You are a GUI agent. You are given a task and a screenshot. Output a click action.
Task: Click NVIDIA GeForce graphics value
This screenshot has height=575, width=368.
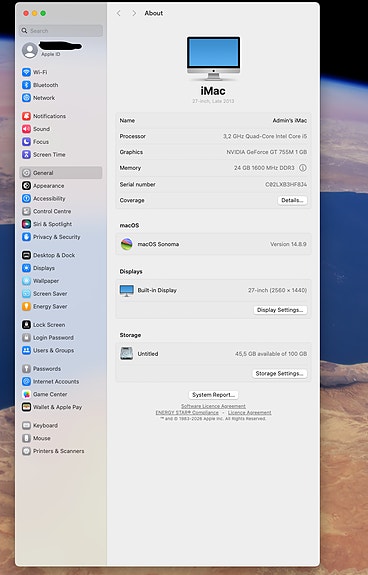(x=266, y=152)
